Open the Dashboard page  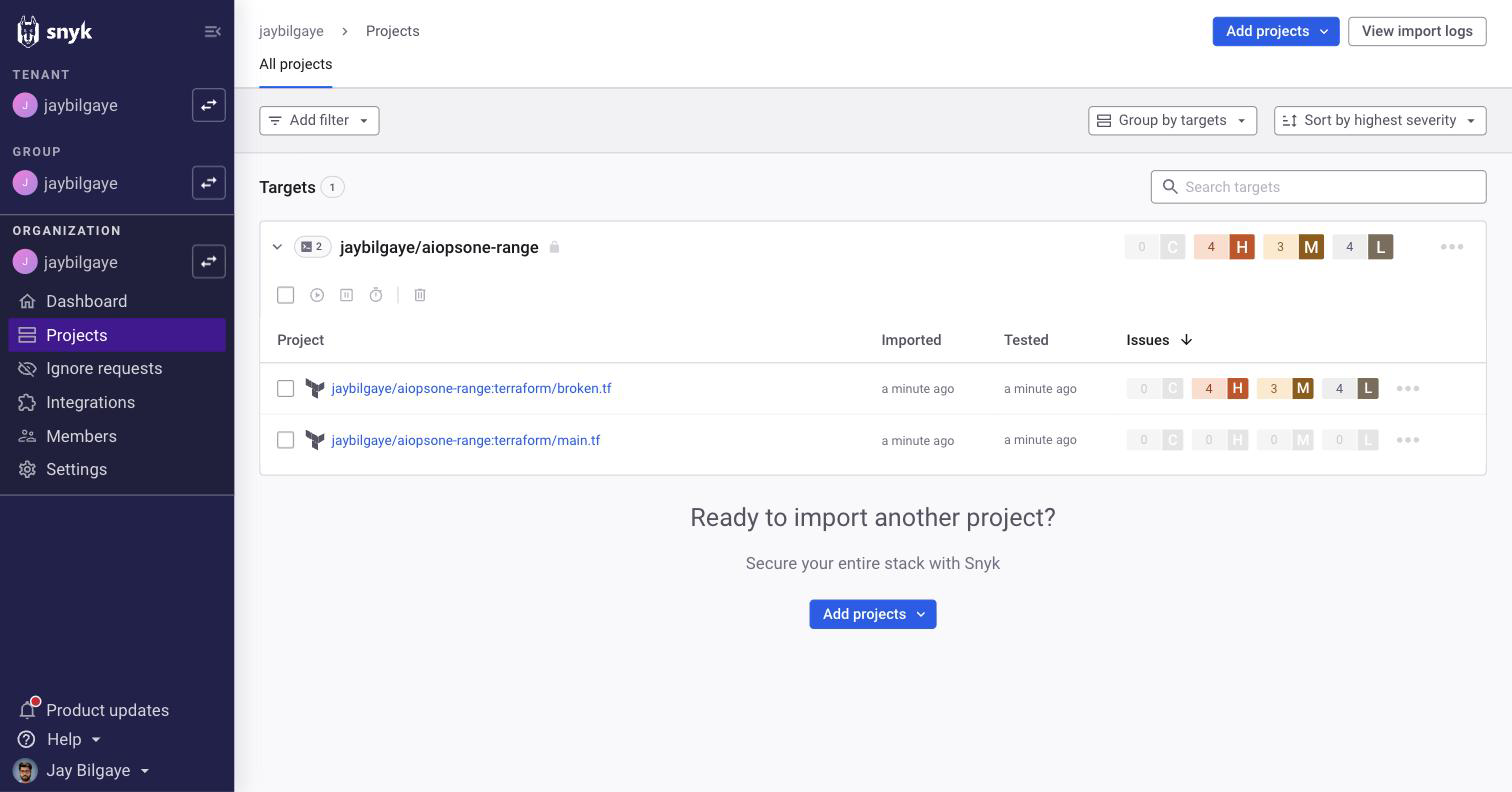pyautogui.click(x=117, y=301)
